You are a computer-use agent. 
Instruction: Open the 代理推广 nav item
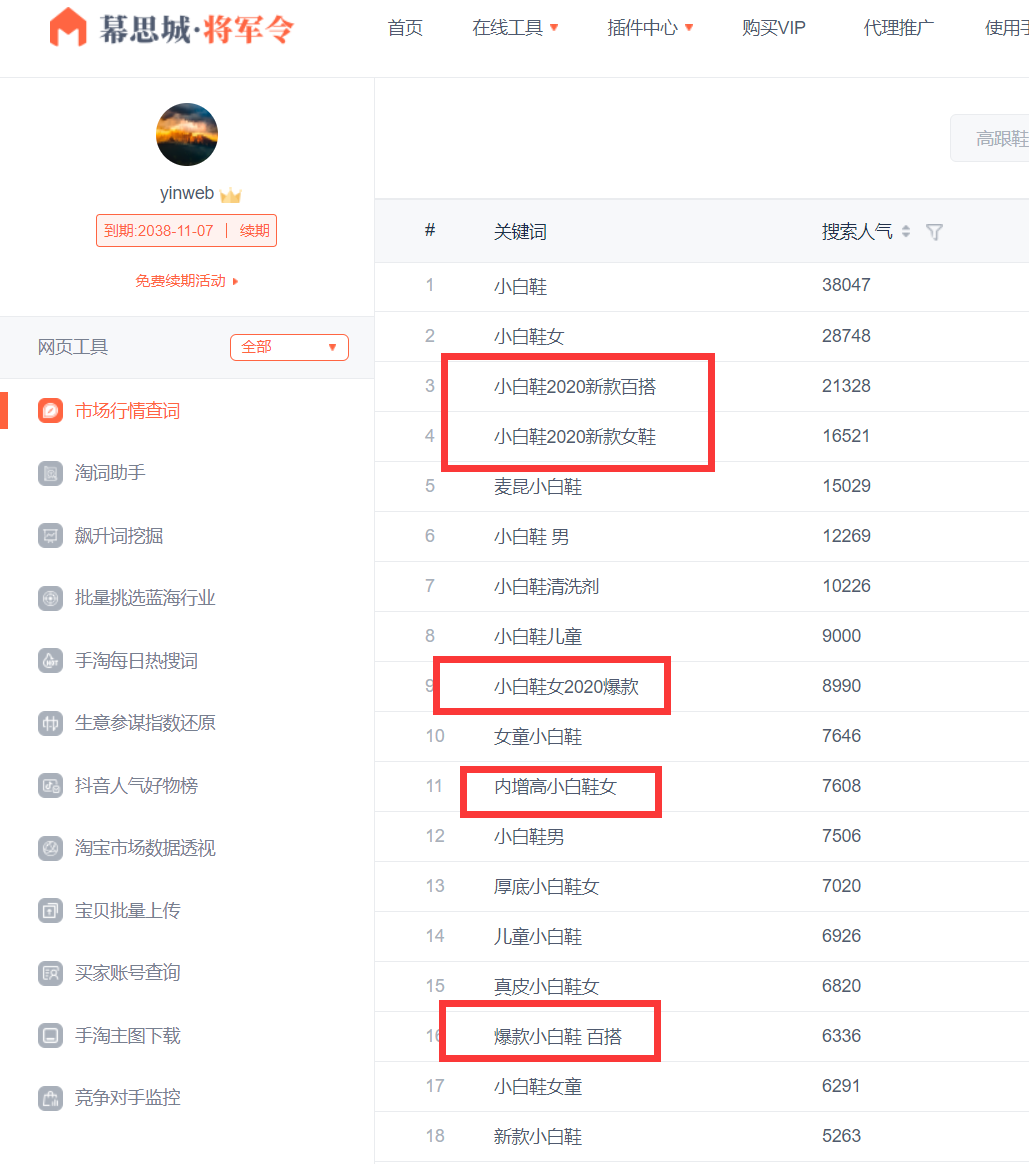point(898,28)
